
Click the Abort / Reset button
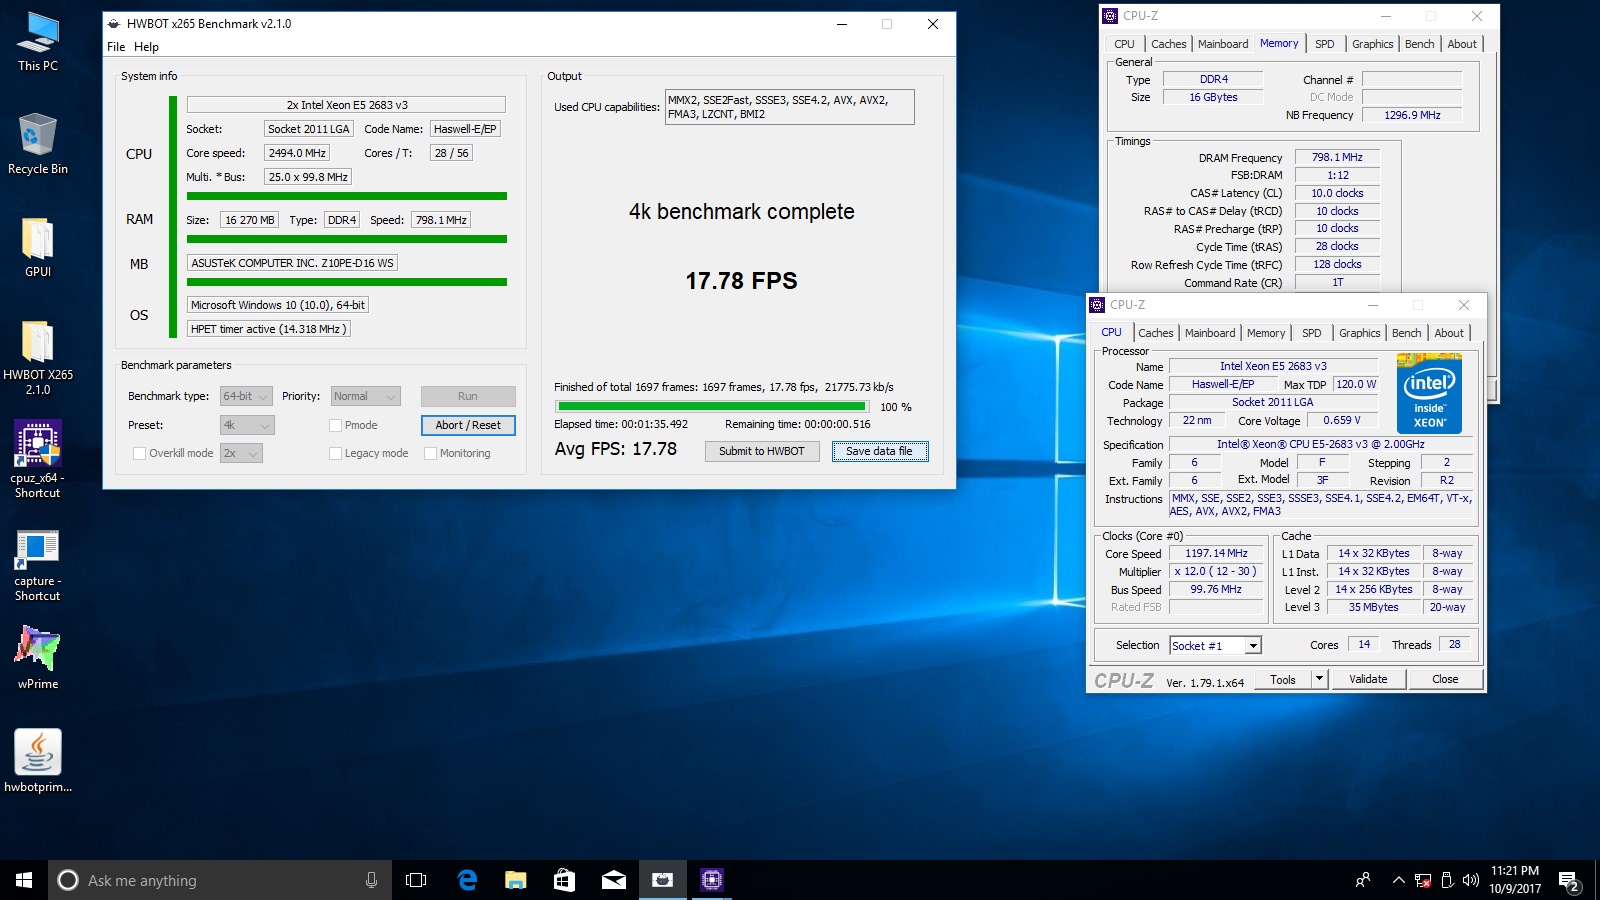tap(468, 425)
